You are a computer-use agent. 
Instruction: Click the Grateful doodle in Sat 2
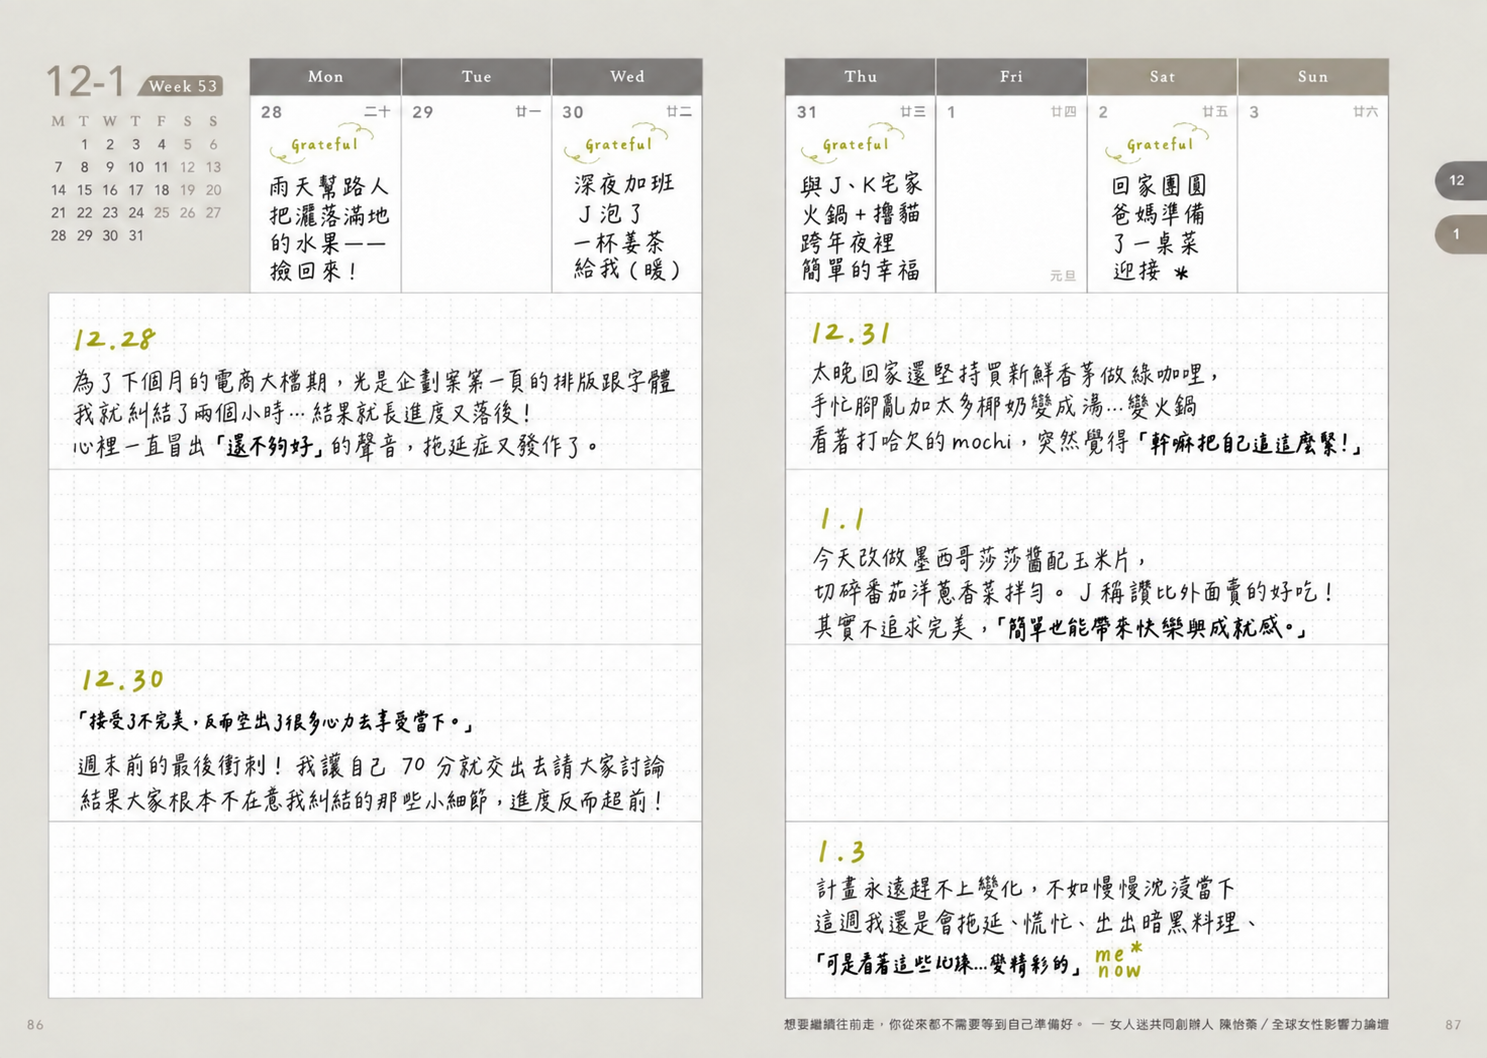tap(1157, 144)
